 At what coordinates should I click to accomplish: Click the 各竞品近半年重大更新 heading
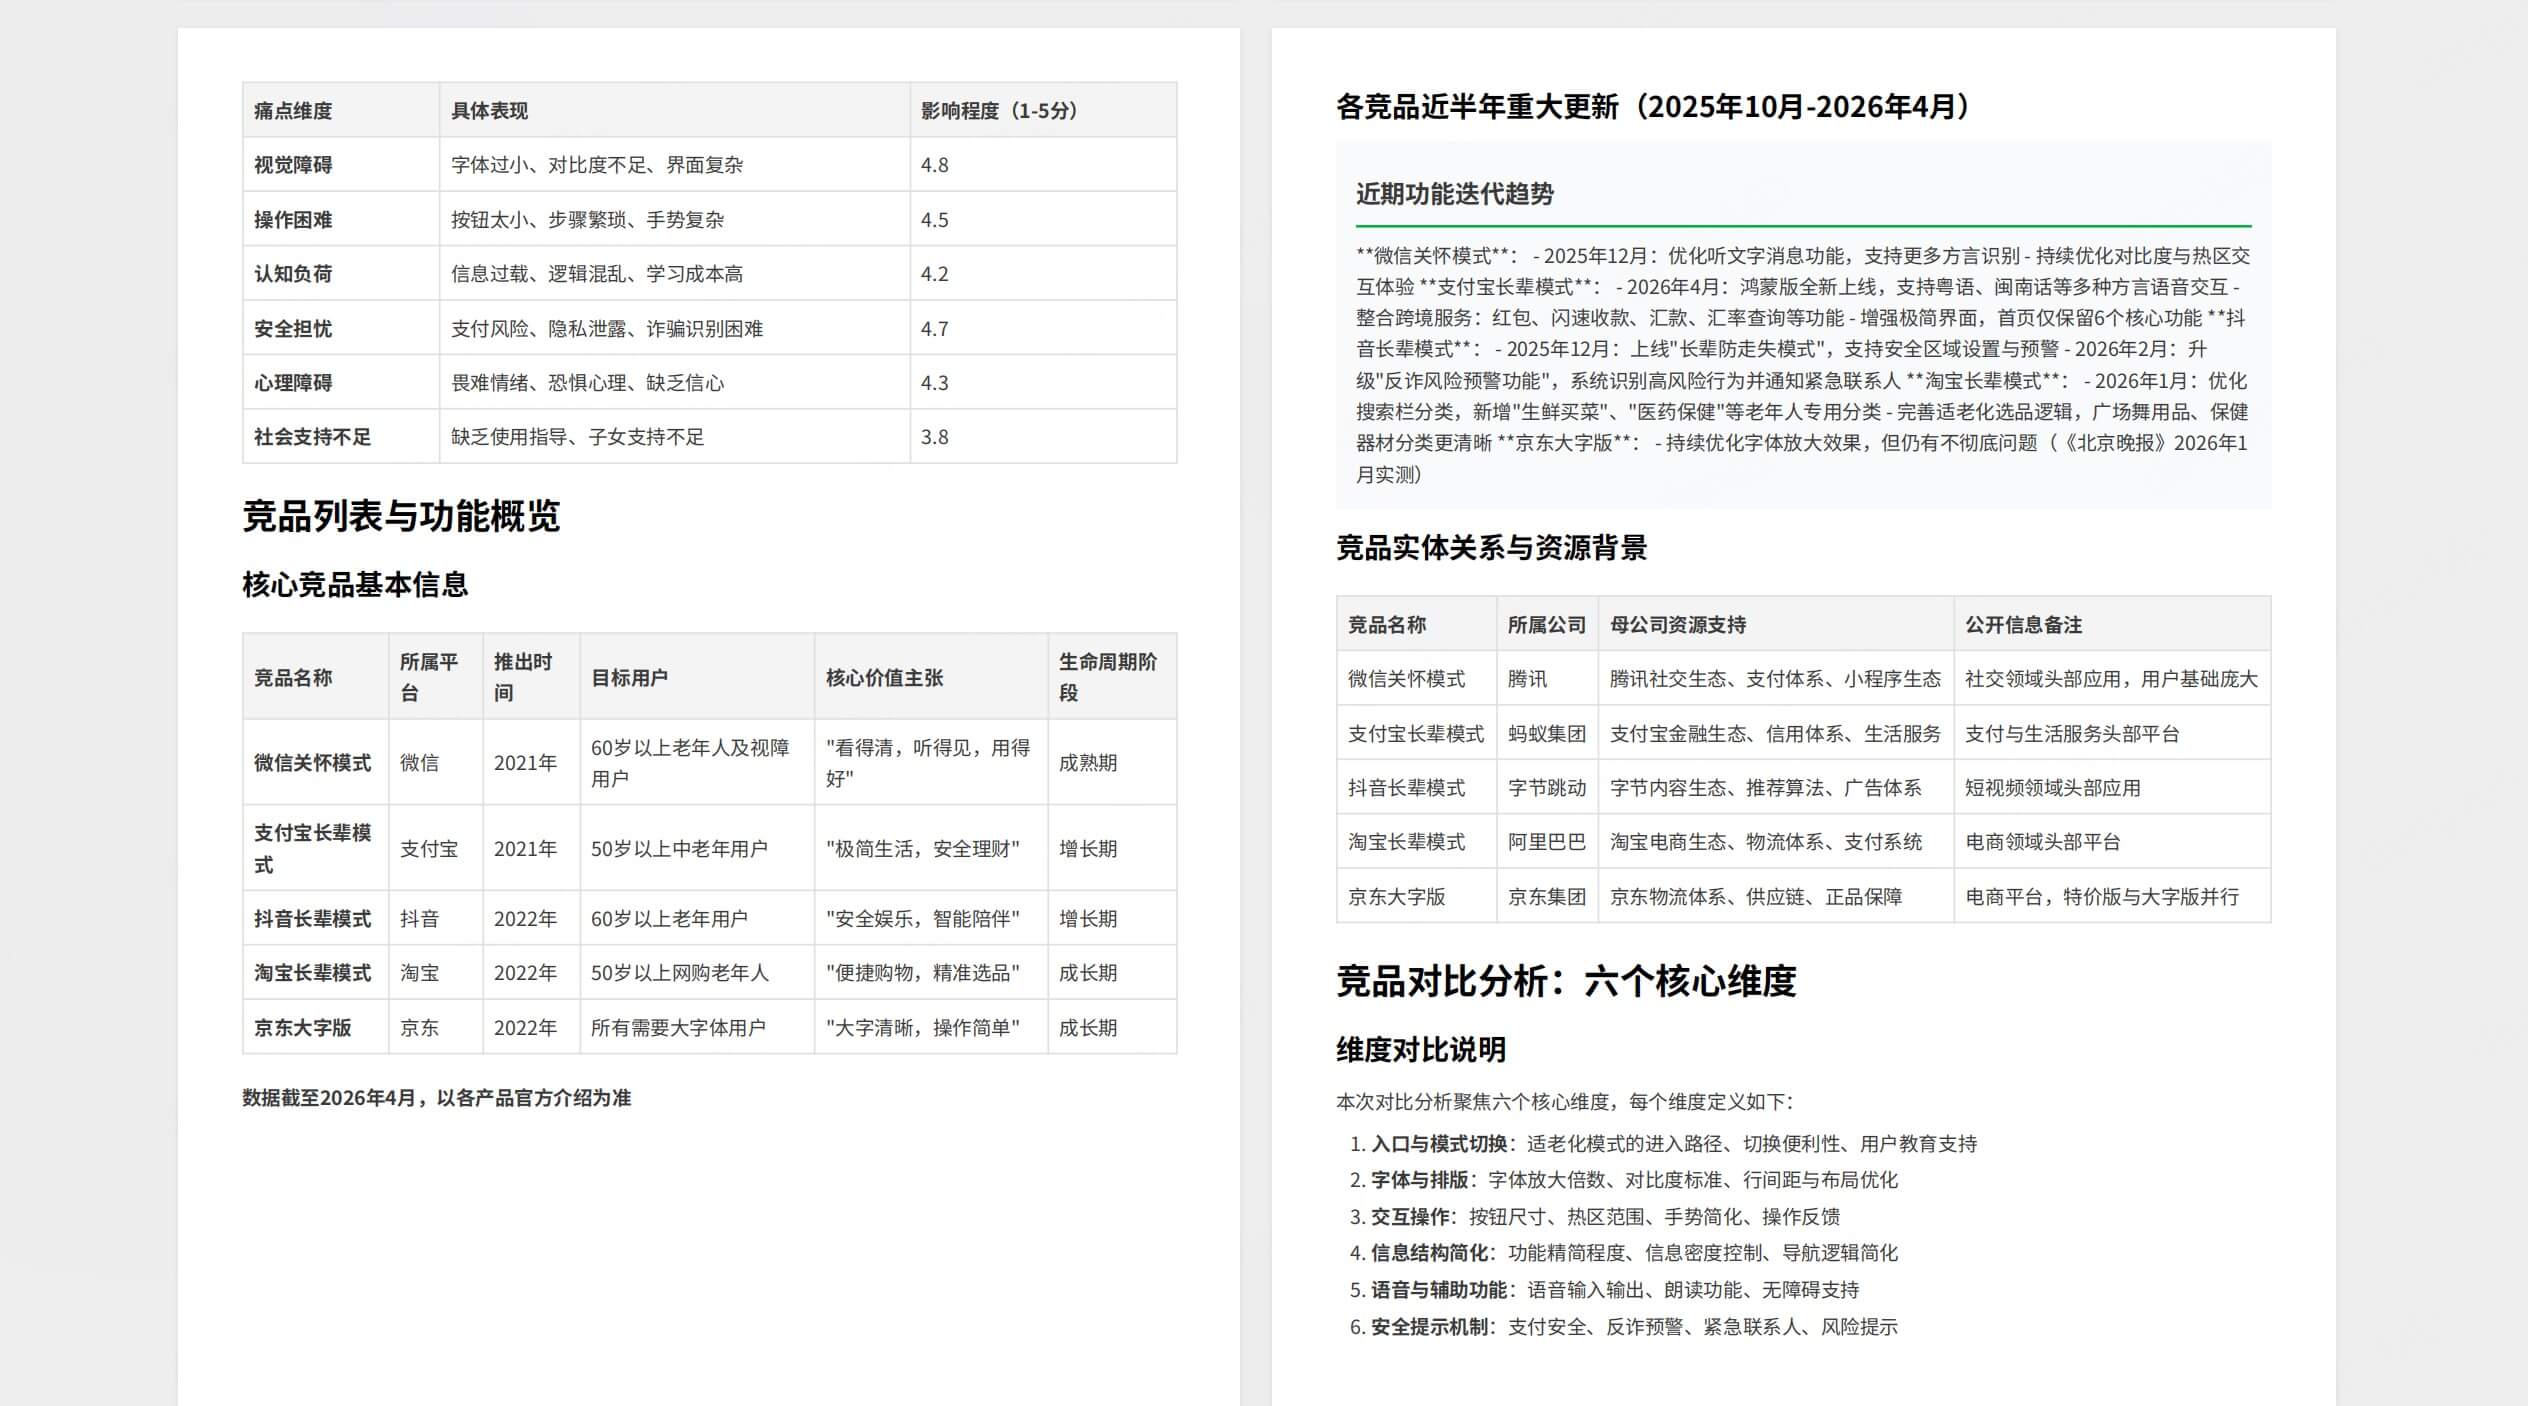coord(1652,107)
